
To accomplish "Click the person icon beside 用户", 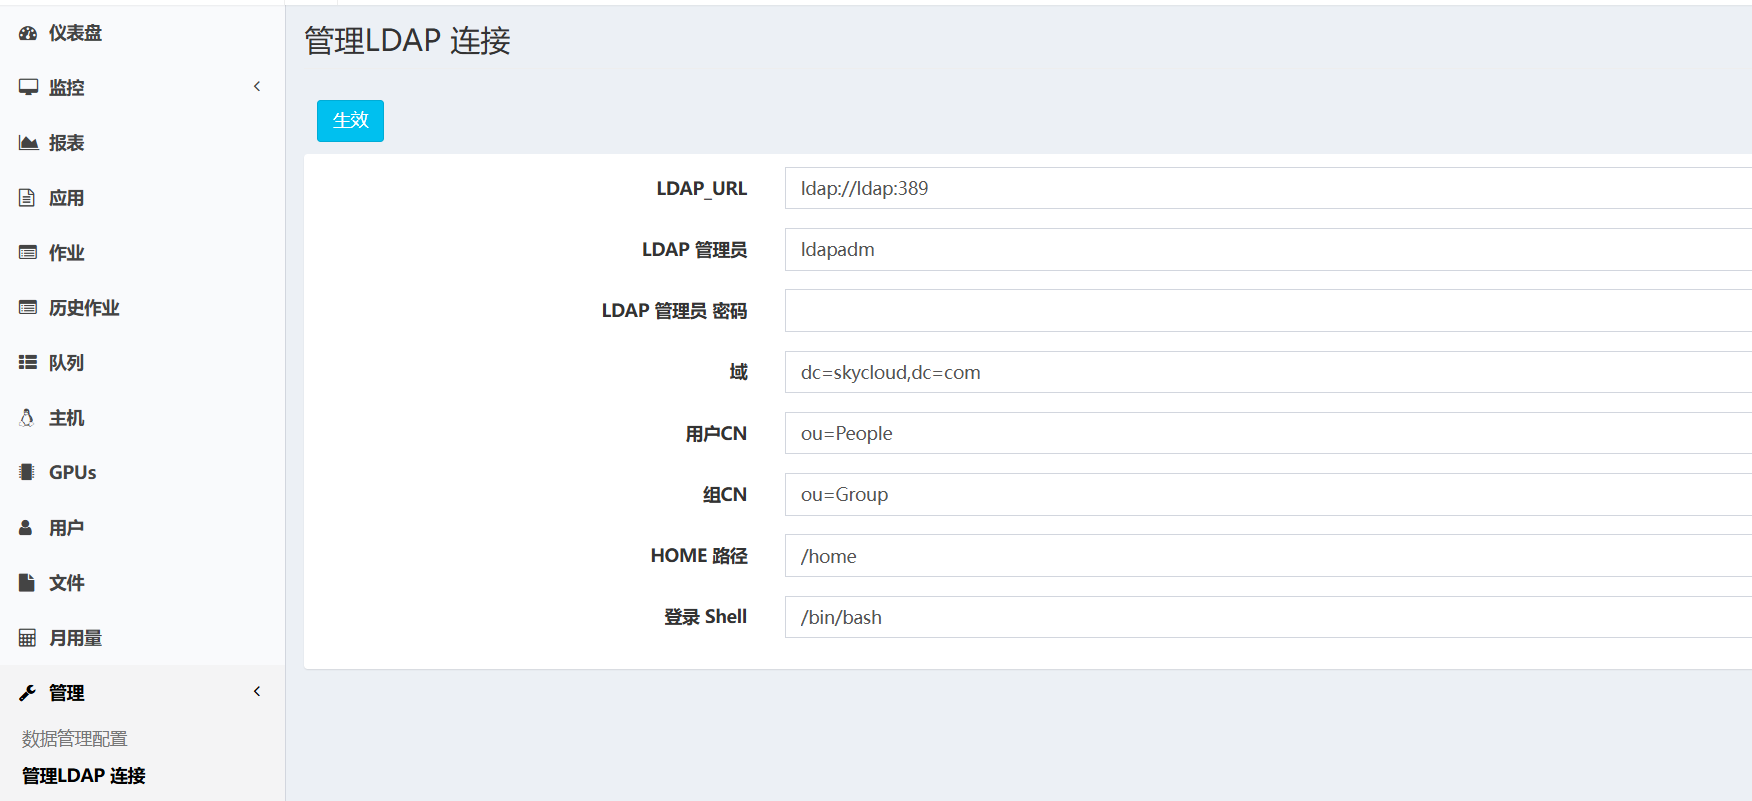I will [27, 528].
